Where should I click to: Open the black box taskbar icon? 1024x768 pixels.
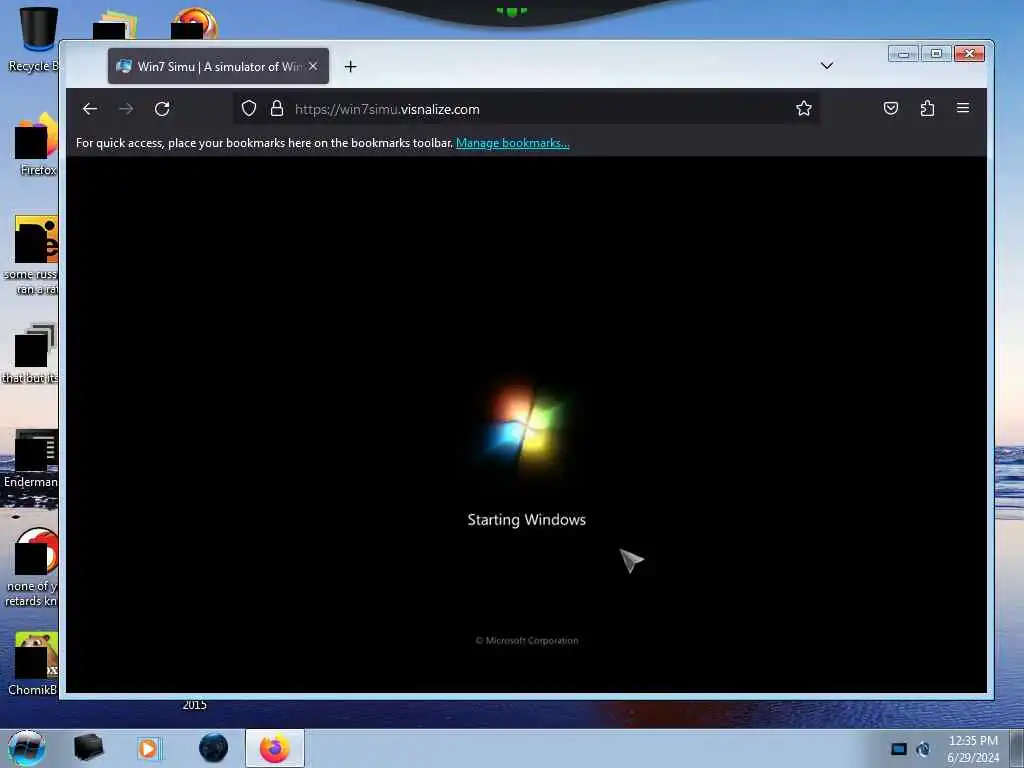click(x=88, y=748)
